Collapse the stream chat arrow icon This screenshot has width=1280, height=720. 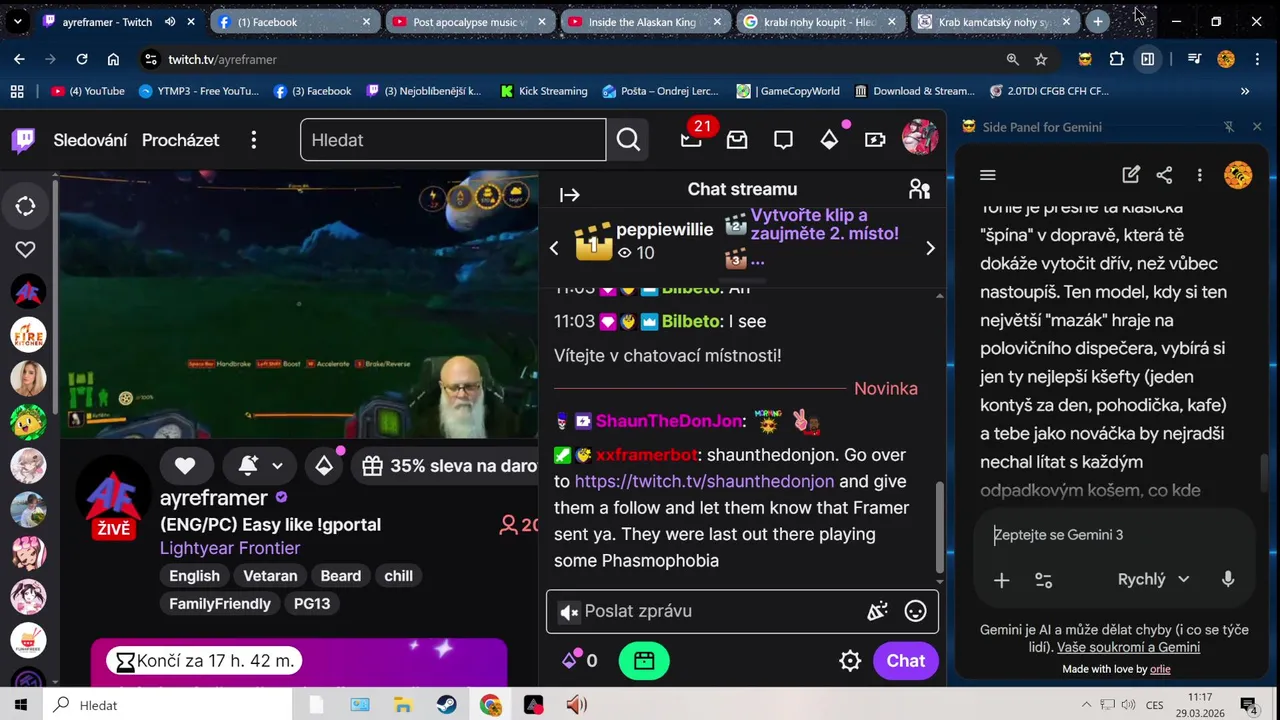click(x=570, y=195)
